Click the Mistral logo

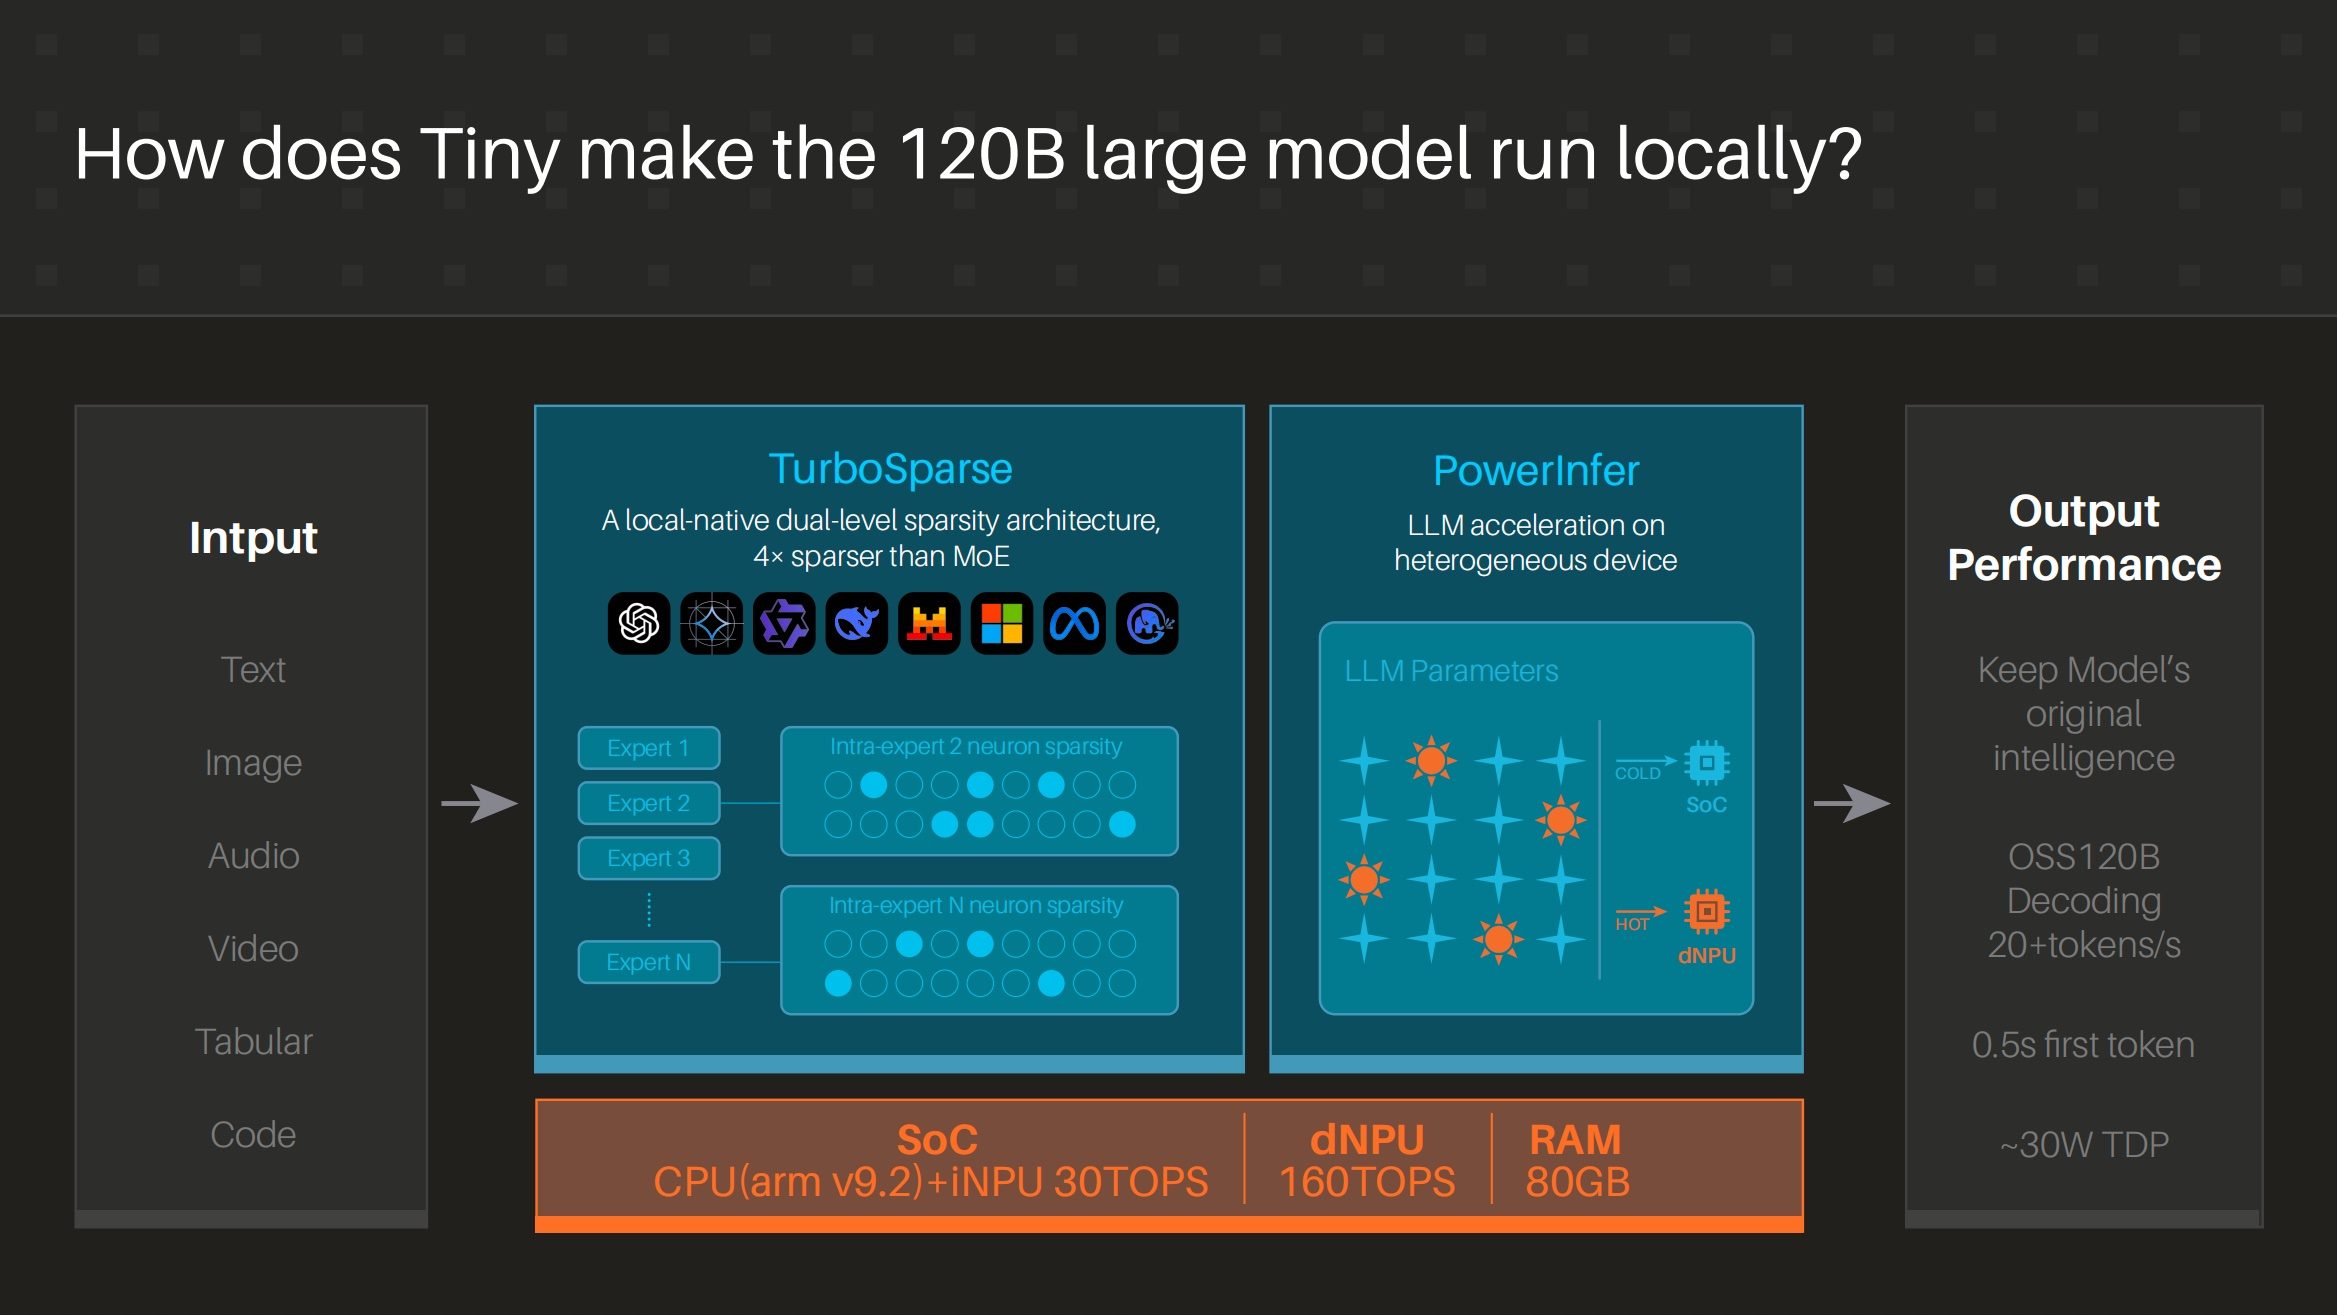[x=930, y=625]
